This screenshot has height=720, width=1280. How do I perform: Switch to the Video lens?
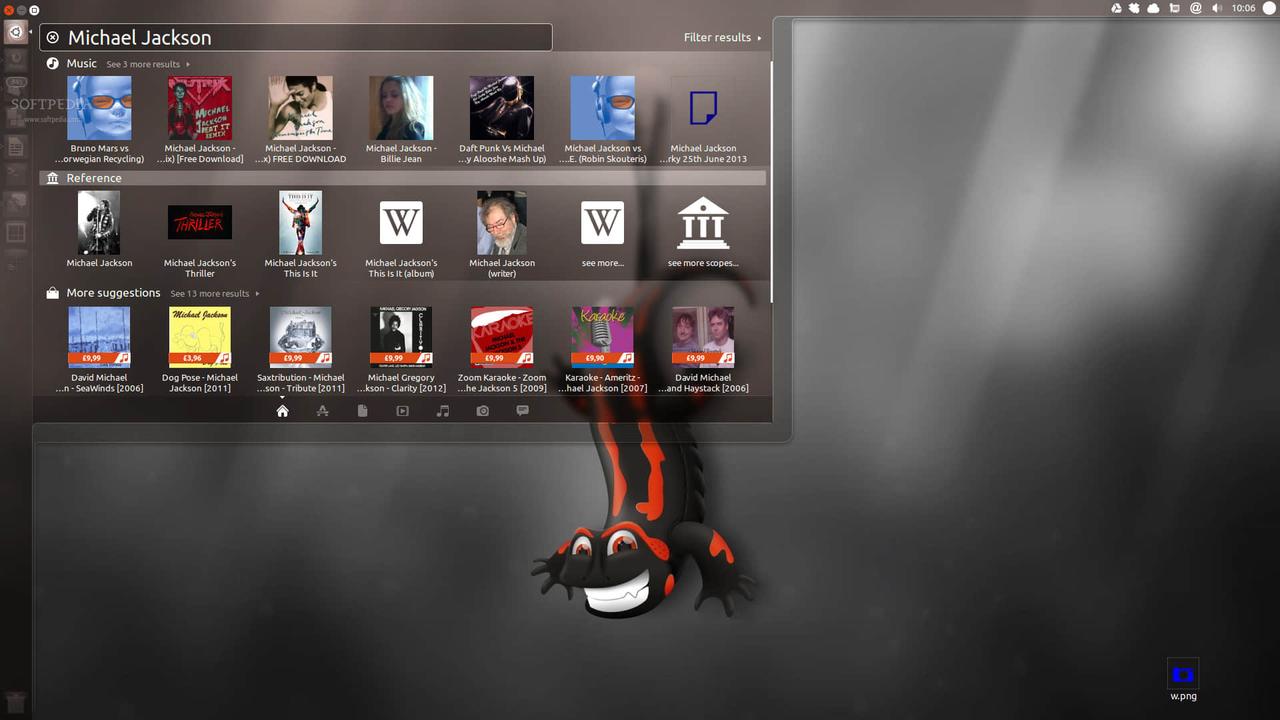(x=402, y=411)
